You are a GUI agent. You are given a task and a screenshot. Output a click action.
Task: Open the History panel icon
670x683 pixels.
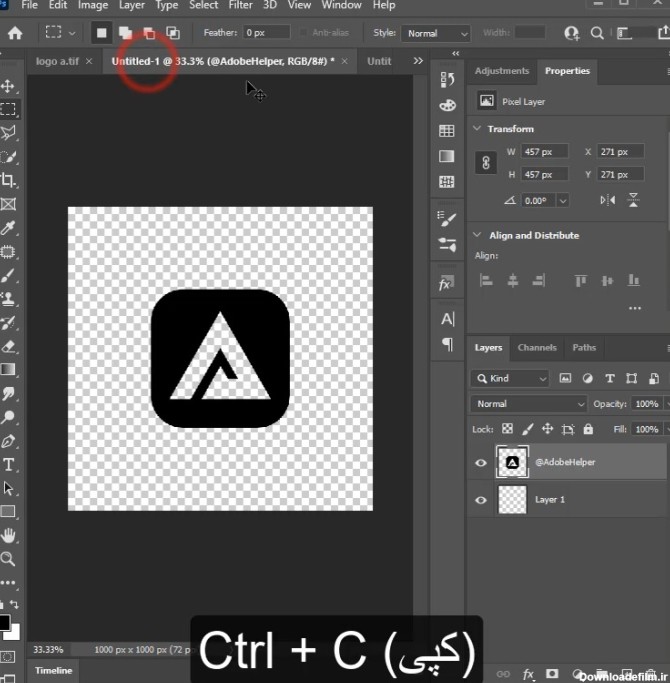(447, 80)
